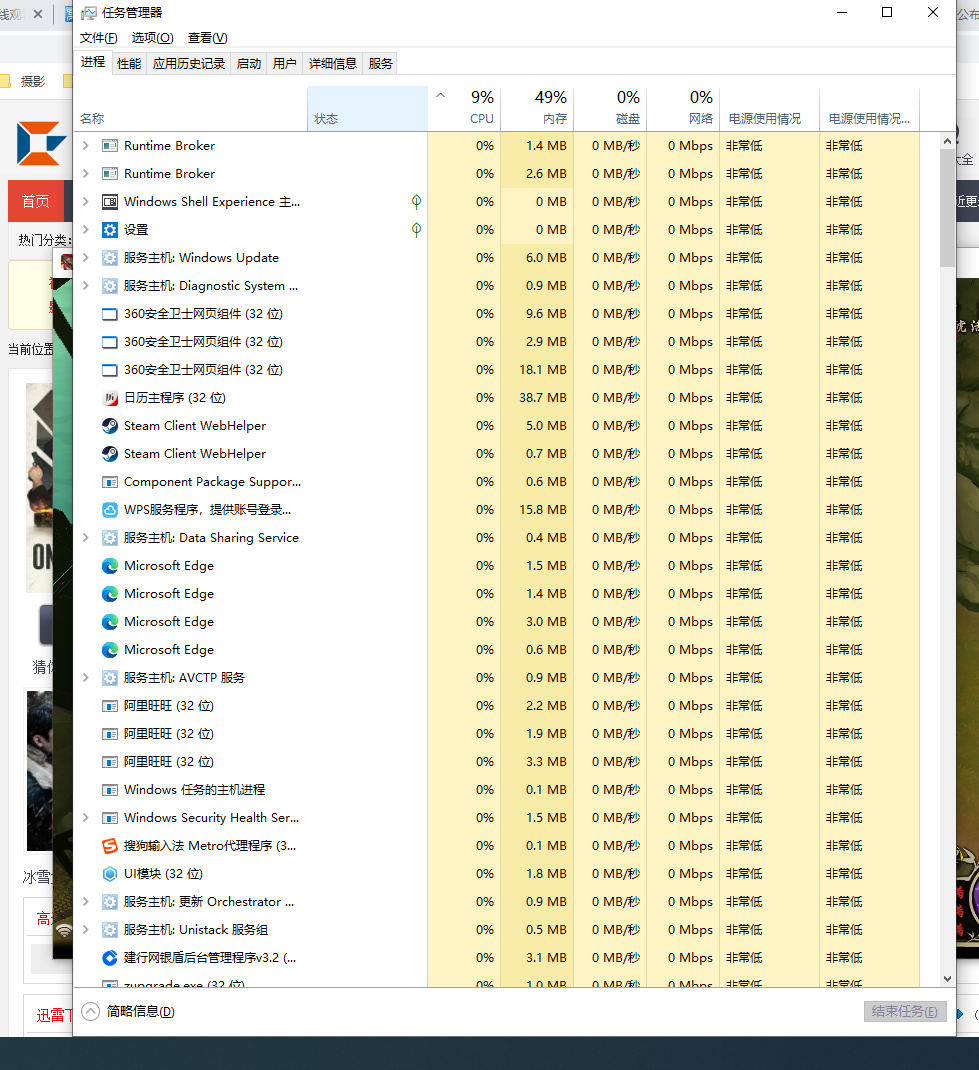979x1070 pixels.
Task: Expand the Windows Security Health Service row
Action: click(85, 818)
